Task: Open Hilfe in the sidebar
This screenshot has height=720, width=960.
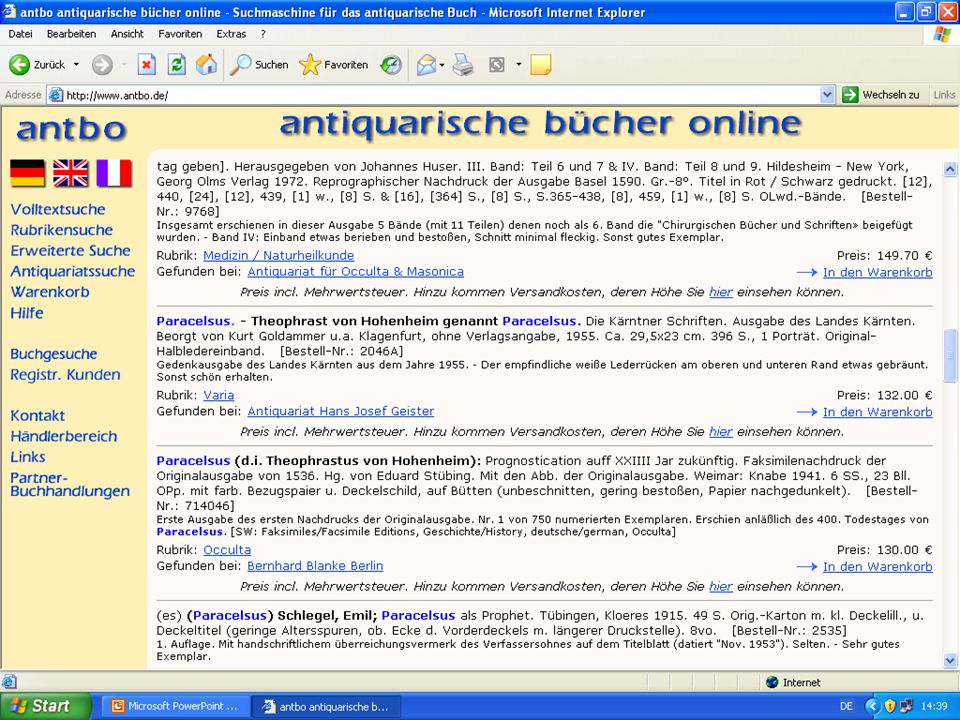Action: click(x=27, y=313)
